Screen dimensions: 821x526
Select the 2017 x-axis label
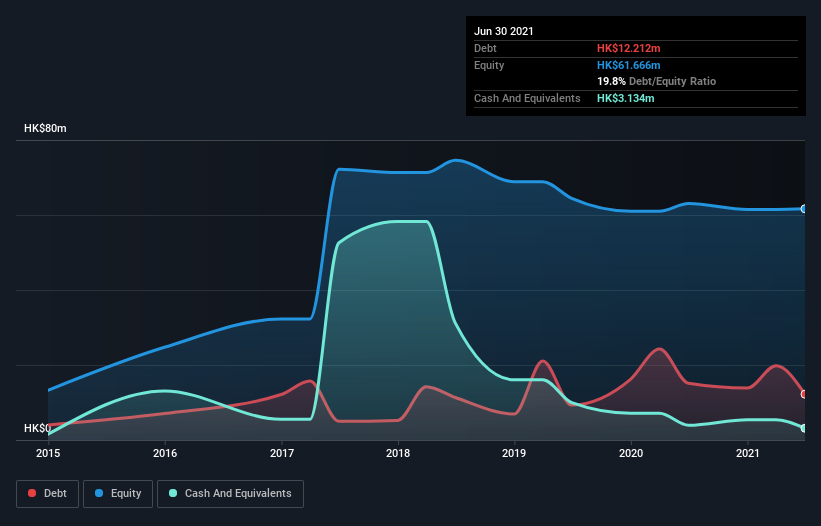coord(282,453)
